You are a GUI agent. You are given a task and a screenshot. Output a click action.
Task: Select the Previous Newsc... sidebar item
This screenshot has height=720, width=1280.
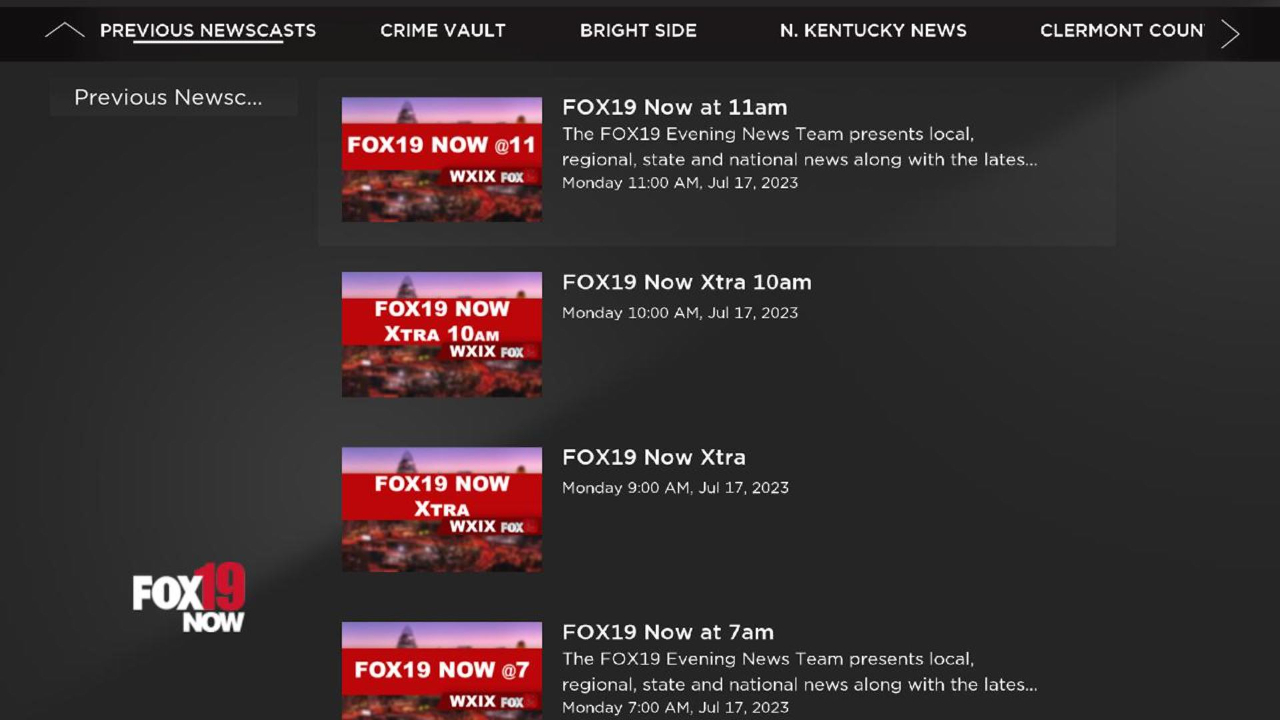point(174,97)
